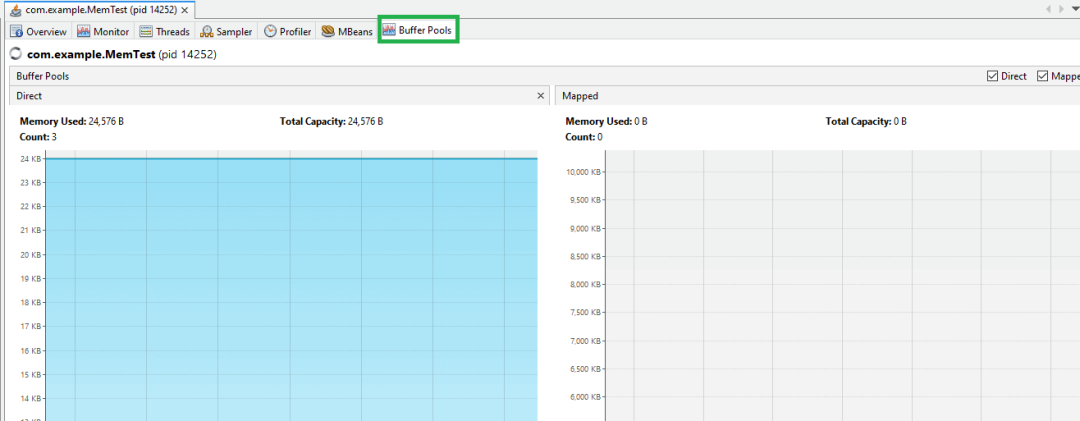The height and width of the screenshot is (421, 1080).
Task: Go to the Profiler tab
Action: [288, 32]
